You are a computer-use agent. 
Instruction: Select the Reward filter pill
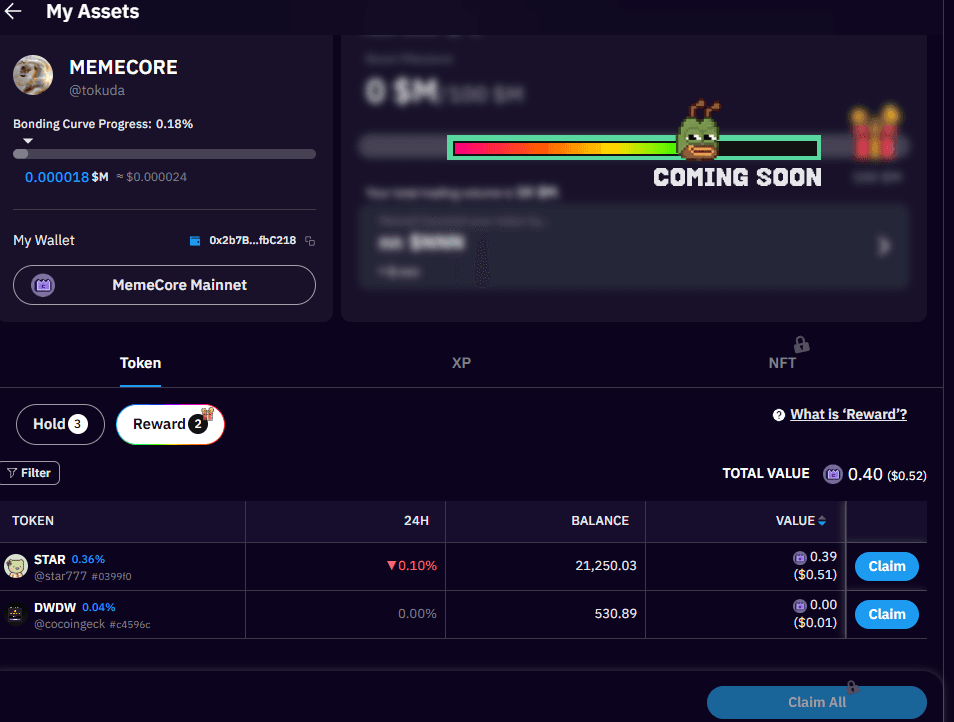click(x=169, y=424)
